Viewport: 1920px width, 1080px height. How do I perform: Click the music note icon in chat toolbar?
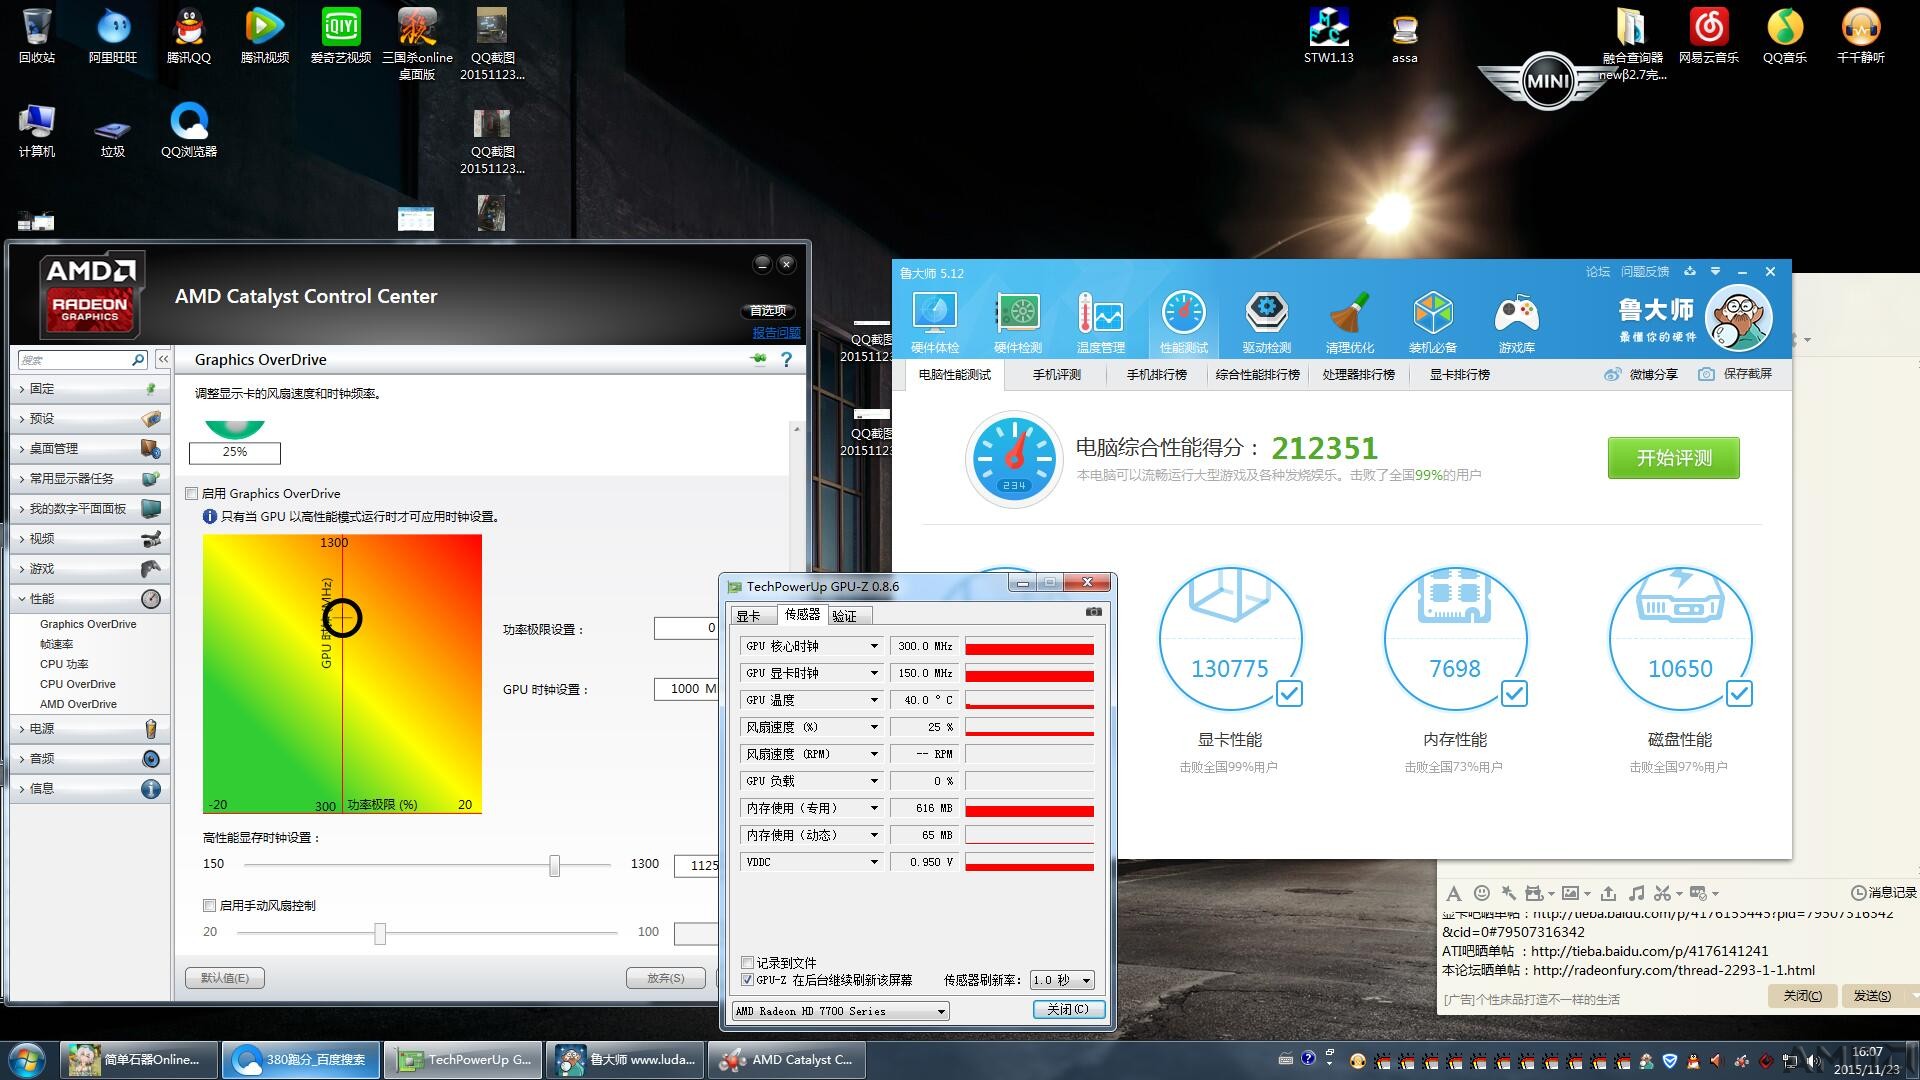[1636, 893]
